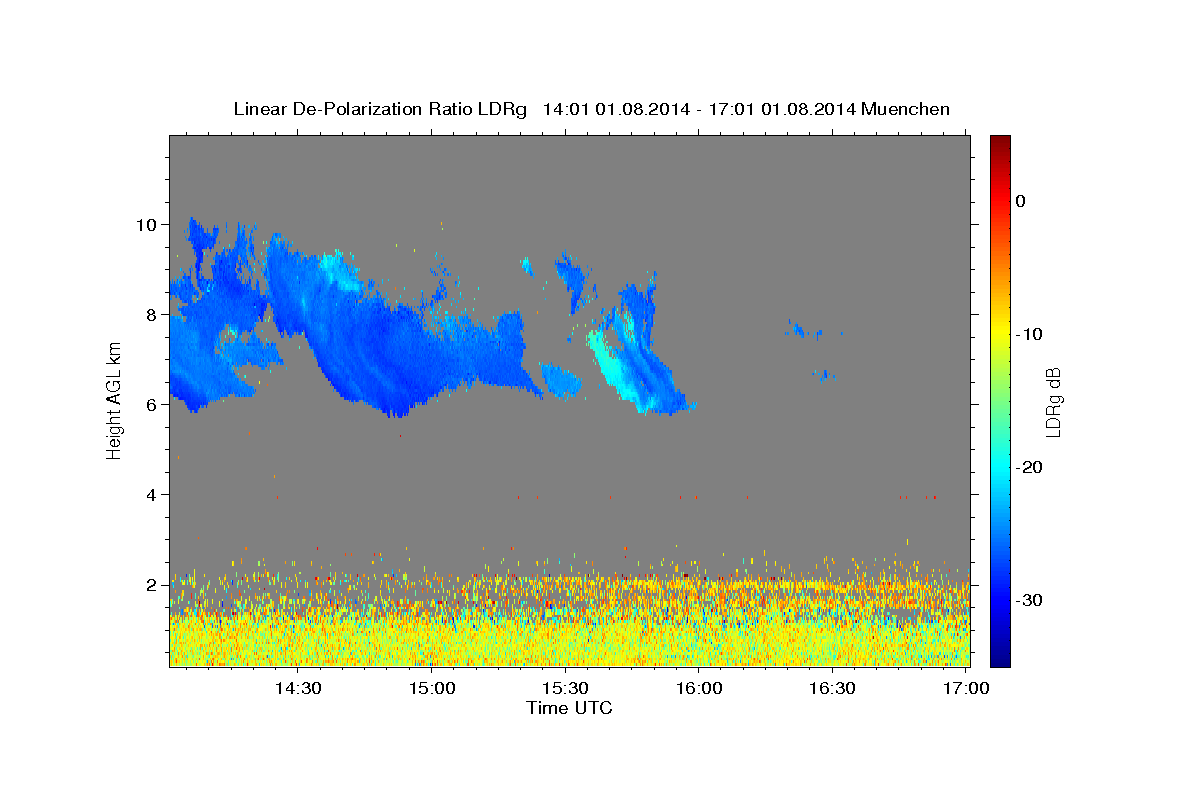This screenshot has height=800, width=1200.
Task: Click the date range text '14:01 01.08.2014'
Action: tap(615, 109)
